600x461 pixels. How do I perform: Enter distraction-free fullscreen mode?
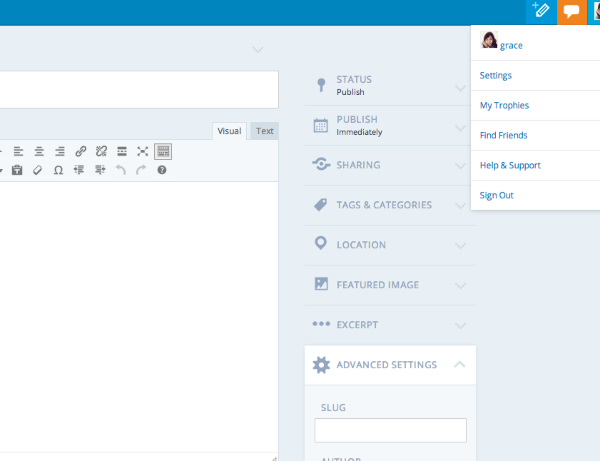coord(143,151)
